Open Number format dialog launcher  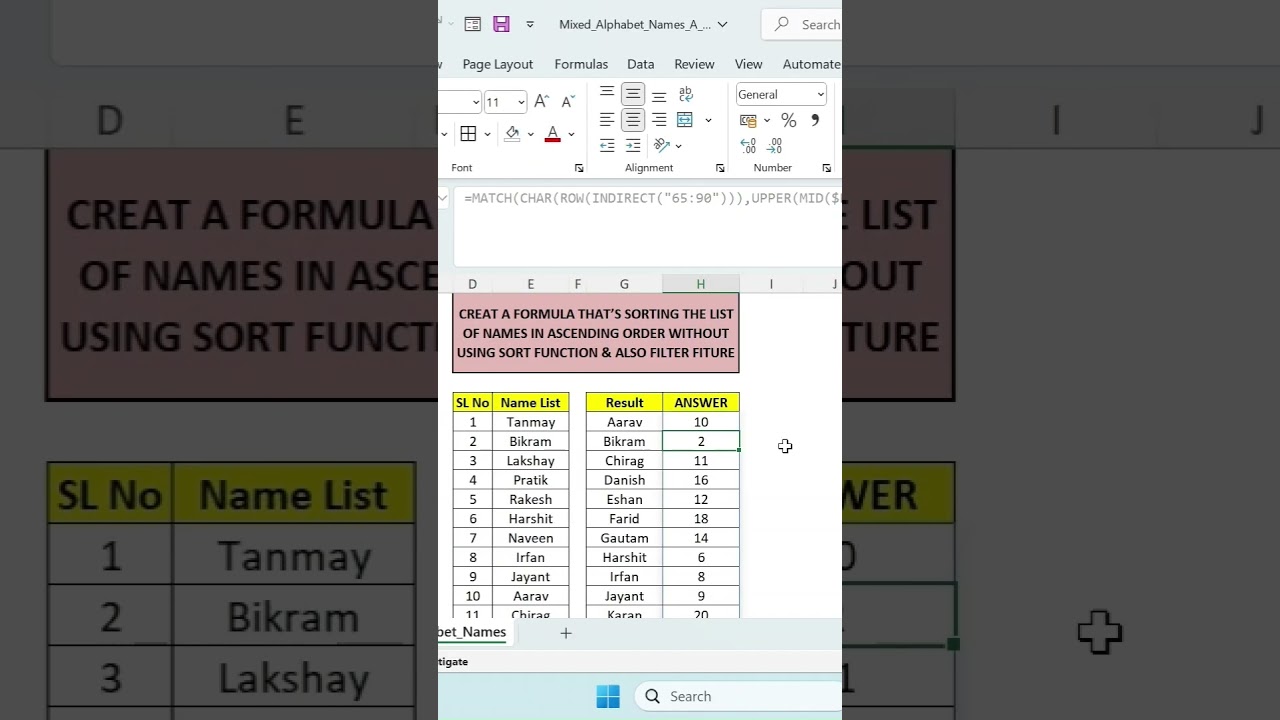coord(827,168)
